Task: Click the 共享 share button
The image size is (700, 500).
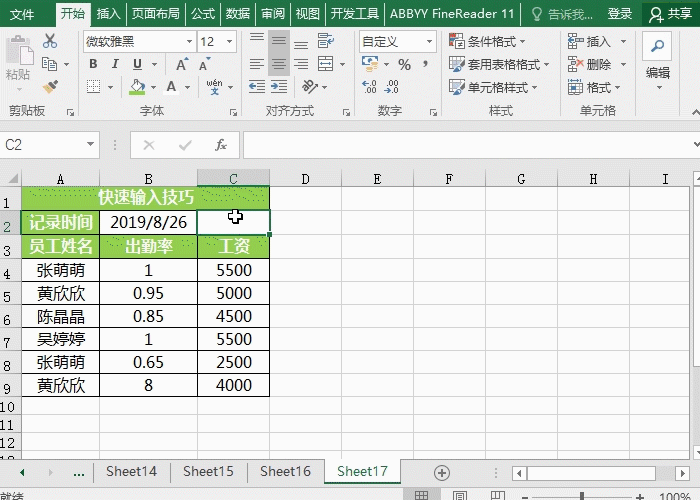Action: pos(671,14)
